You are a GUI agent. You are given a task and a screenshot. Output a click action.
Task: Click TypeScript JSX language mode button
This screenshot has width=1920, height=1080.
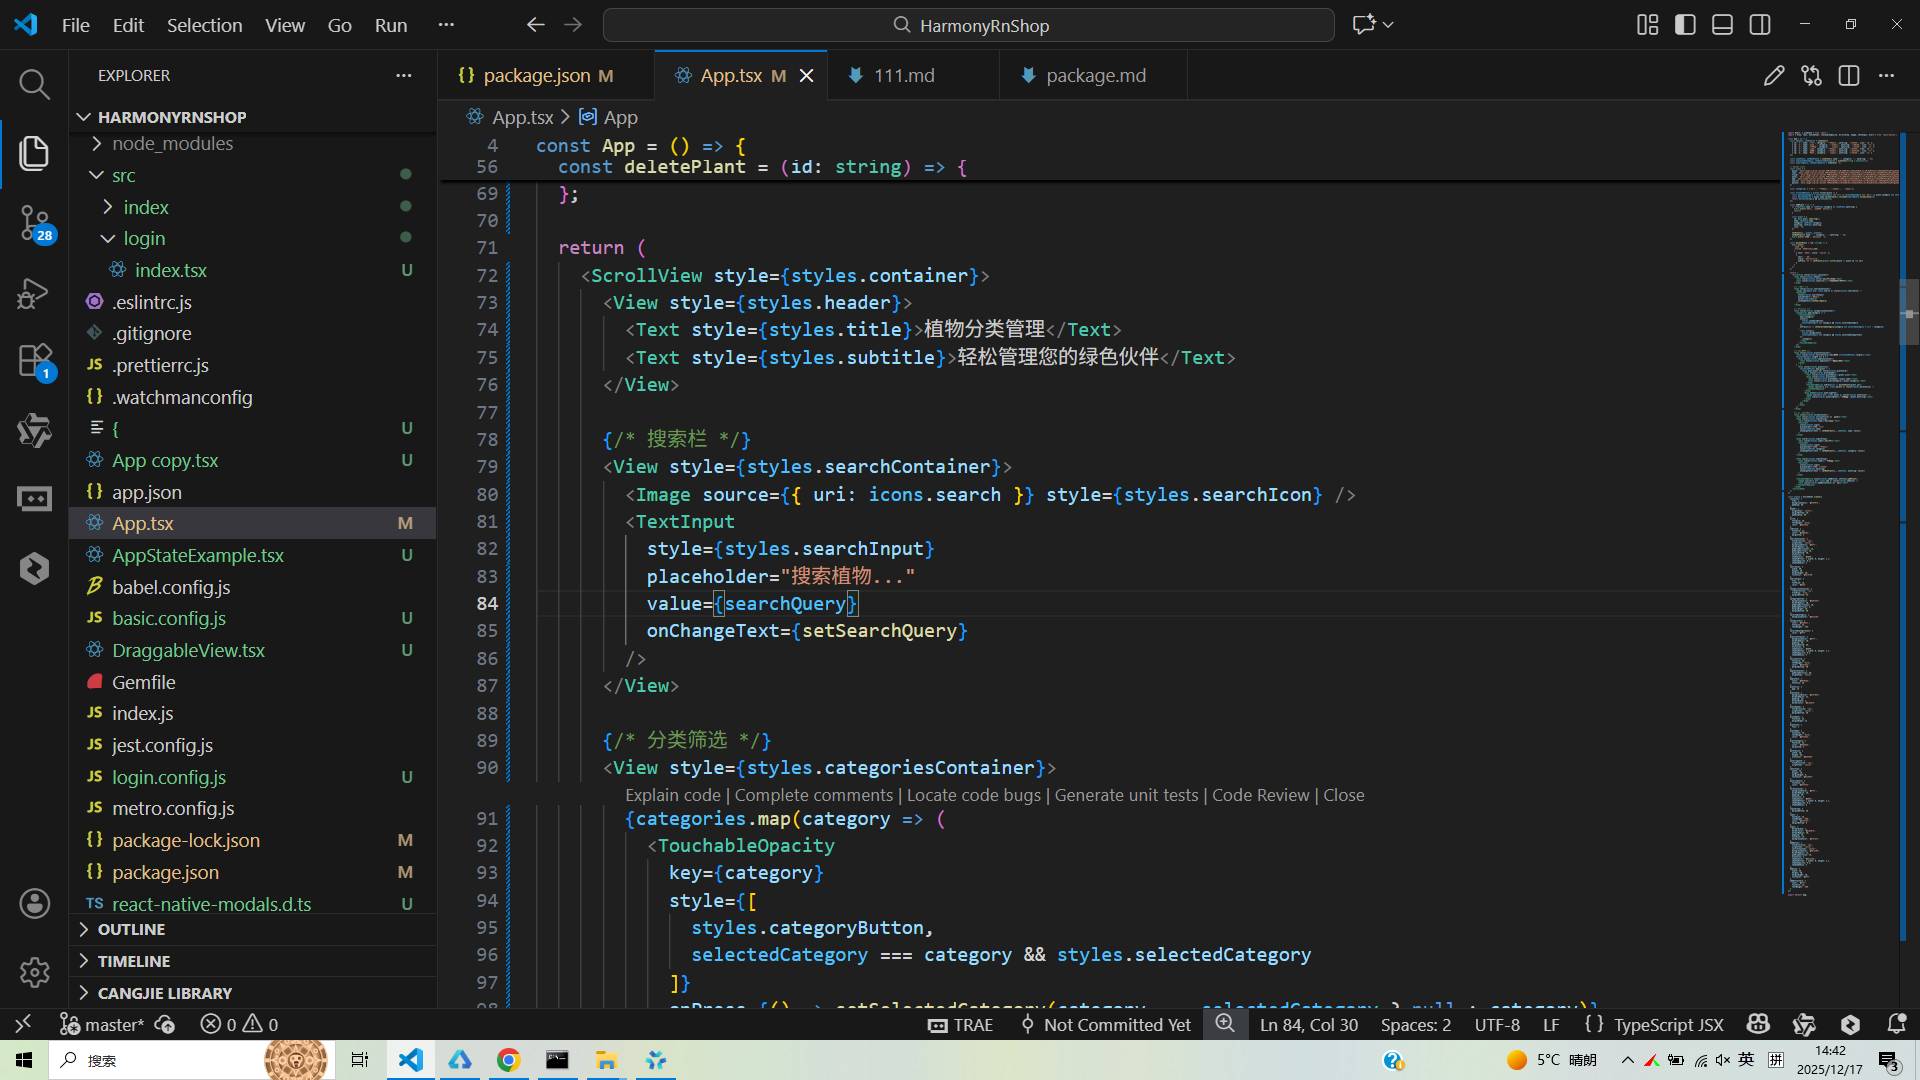coord(1668,1024)
